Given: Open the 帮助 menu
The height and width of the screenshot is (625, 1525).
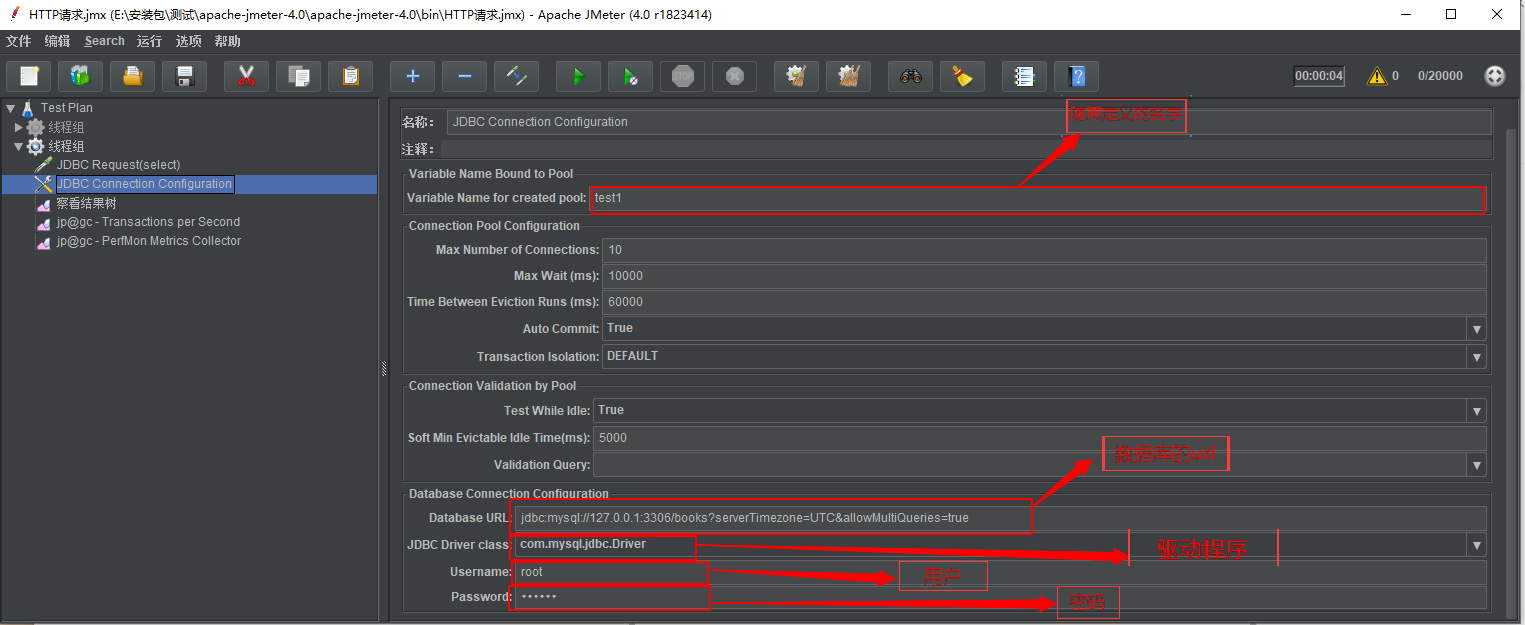Looking at the screenshot, I should (228, 41).
